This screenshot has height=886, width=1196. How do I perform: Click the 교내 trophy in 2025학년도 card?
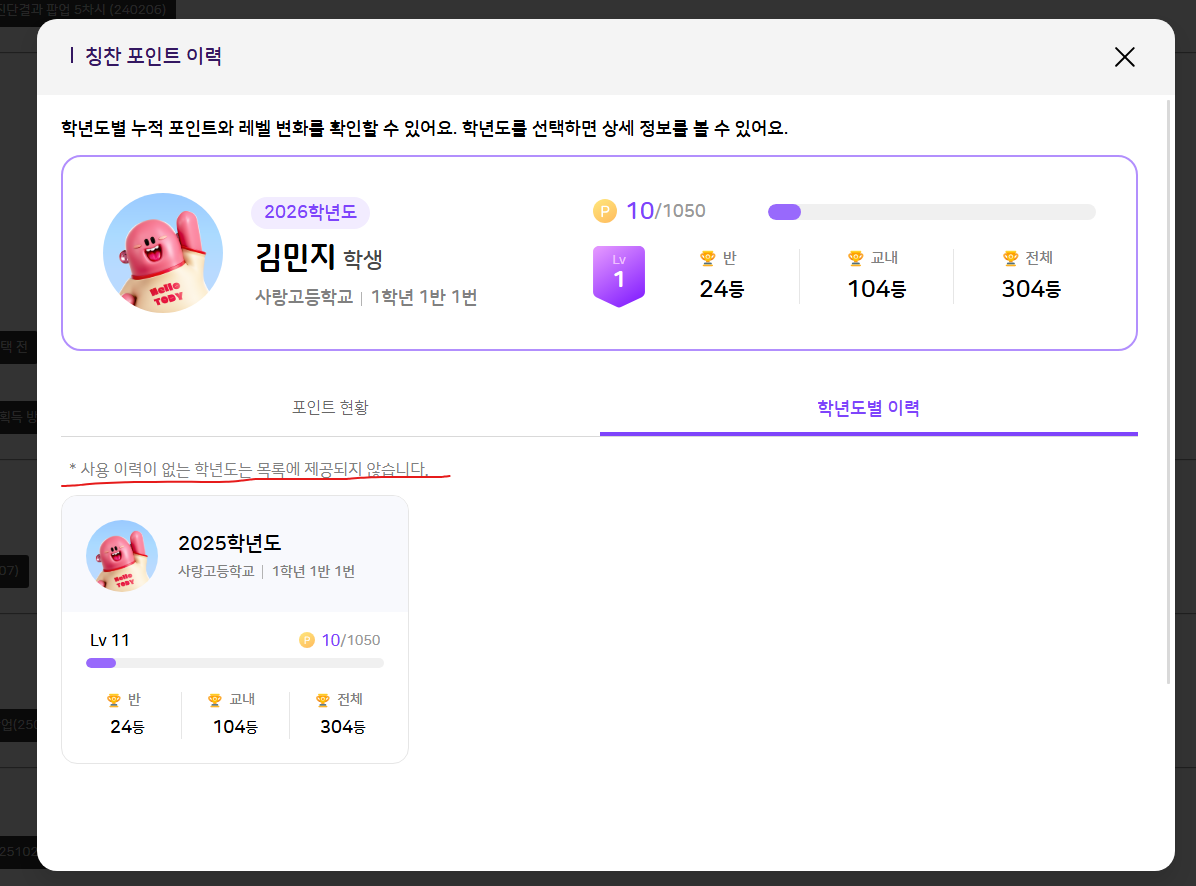tap(215, 700)
